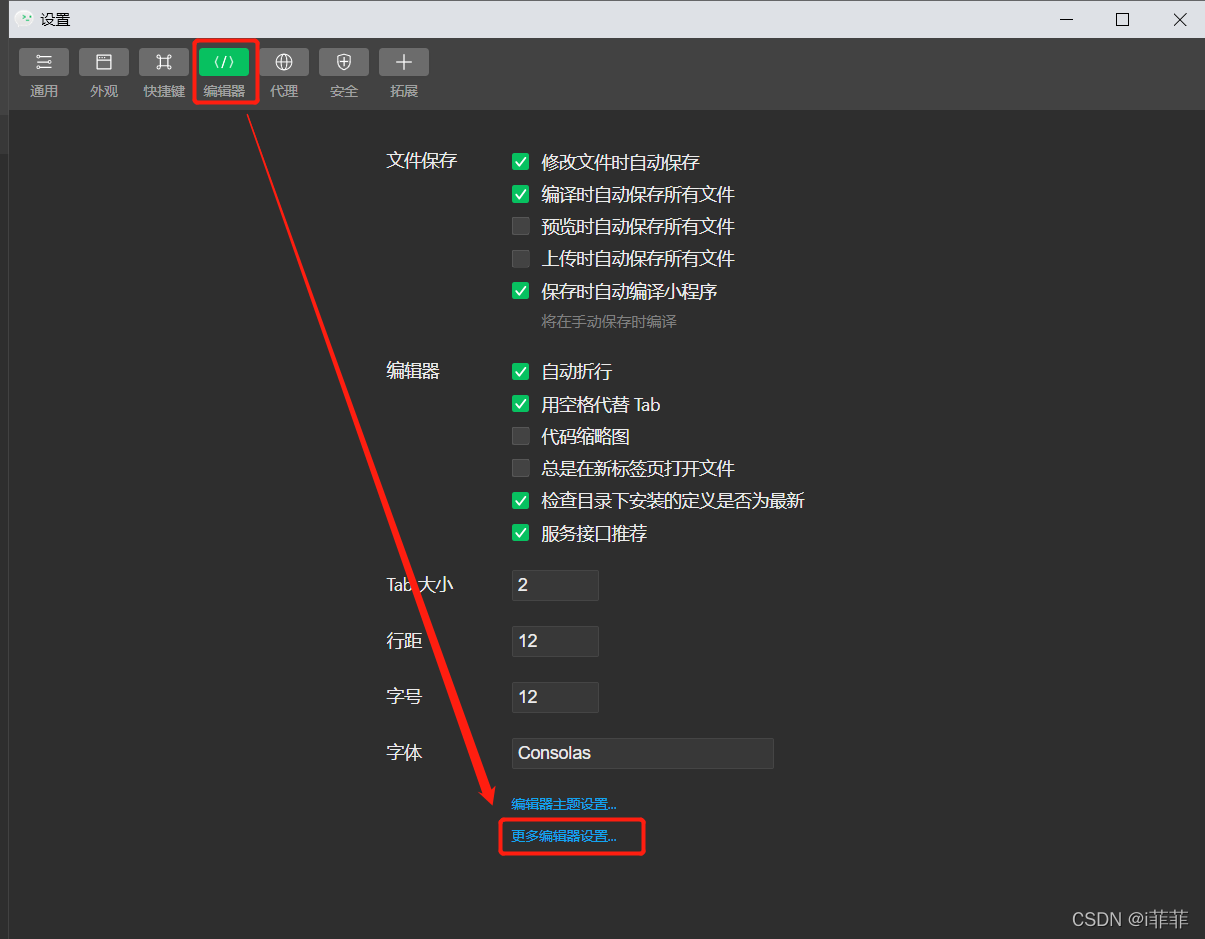The height and width of the screenshot is (939, 1205).
Task: Uncheck 编译时自动保存所有文件 checkbox
Action: click(520, 194)
